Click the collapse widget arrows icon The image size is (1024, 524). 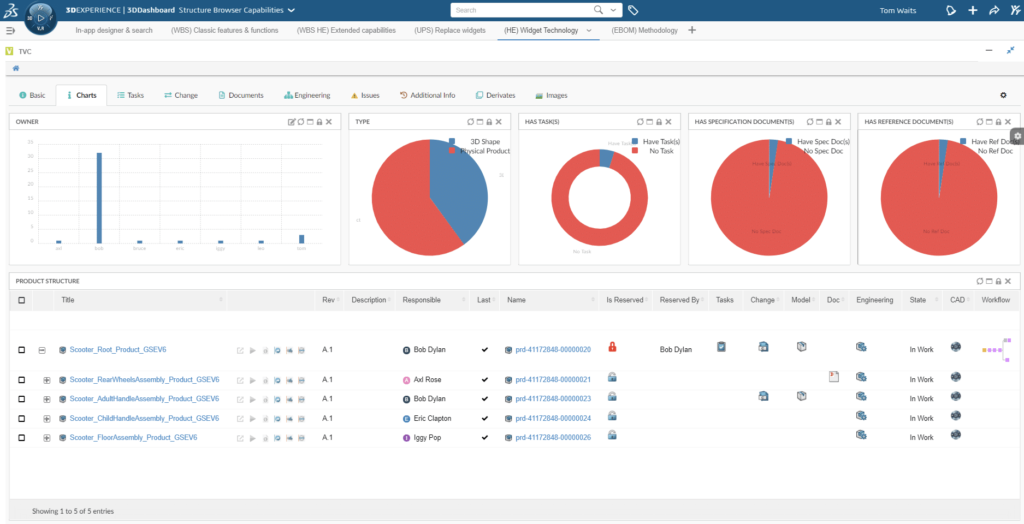click(x=1010, y=50)
